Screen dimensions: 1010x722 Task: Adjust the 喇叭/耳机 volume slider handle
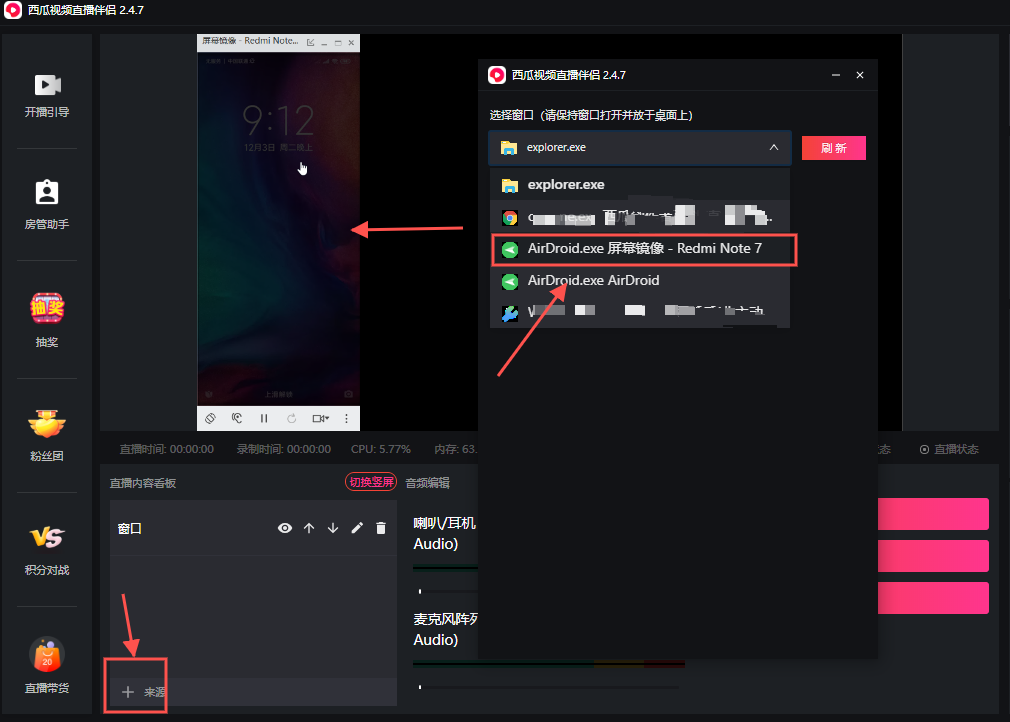420,591
